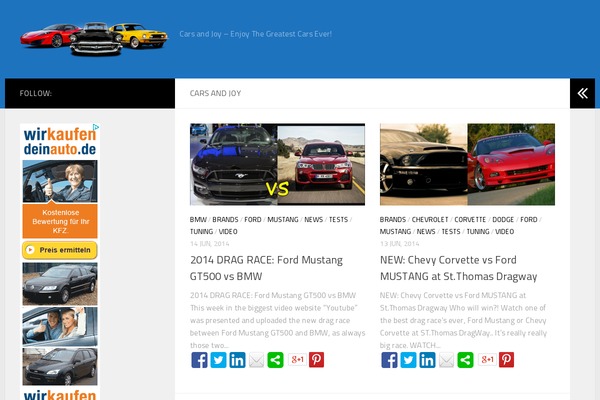600x400 pixels.
Task: Click '13 JUN, 2014' post date
Action: click(399, 244)
